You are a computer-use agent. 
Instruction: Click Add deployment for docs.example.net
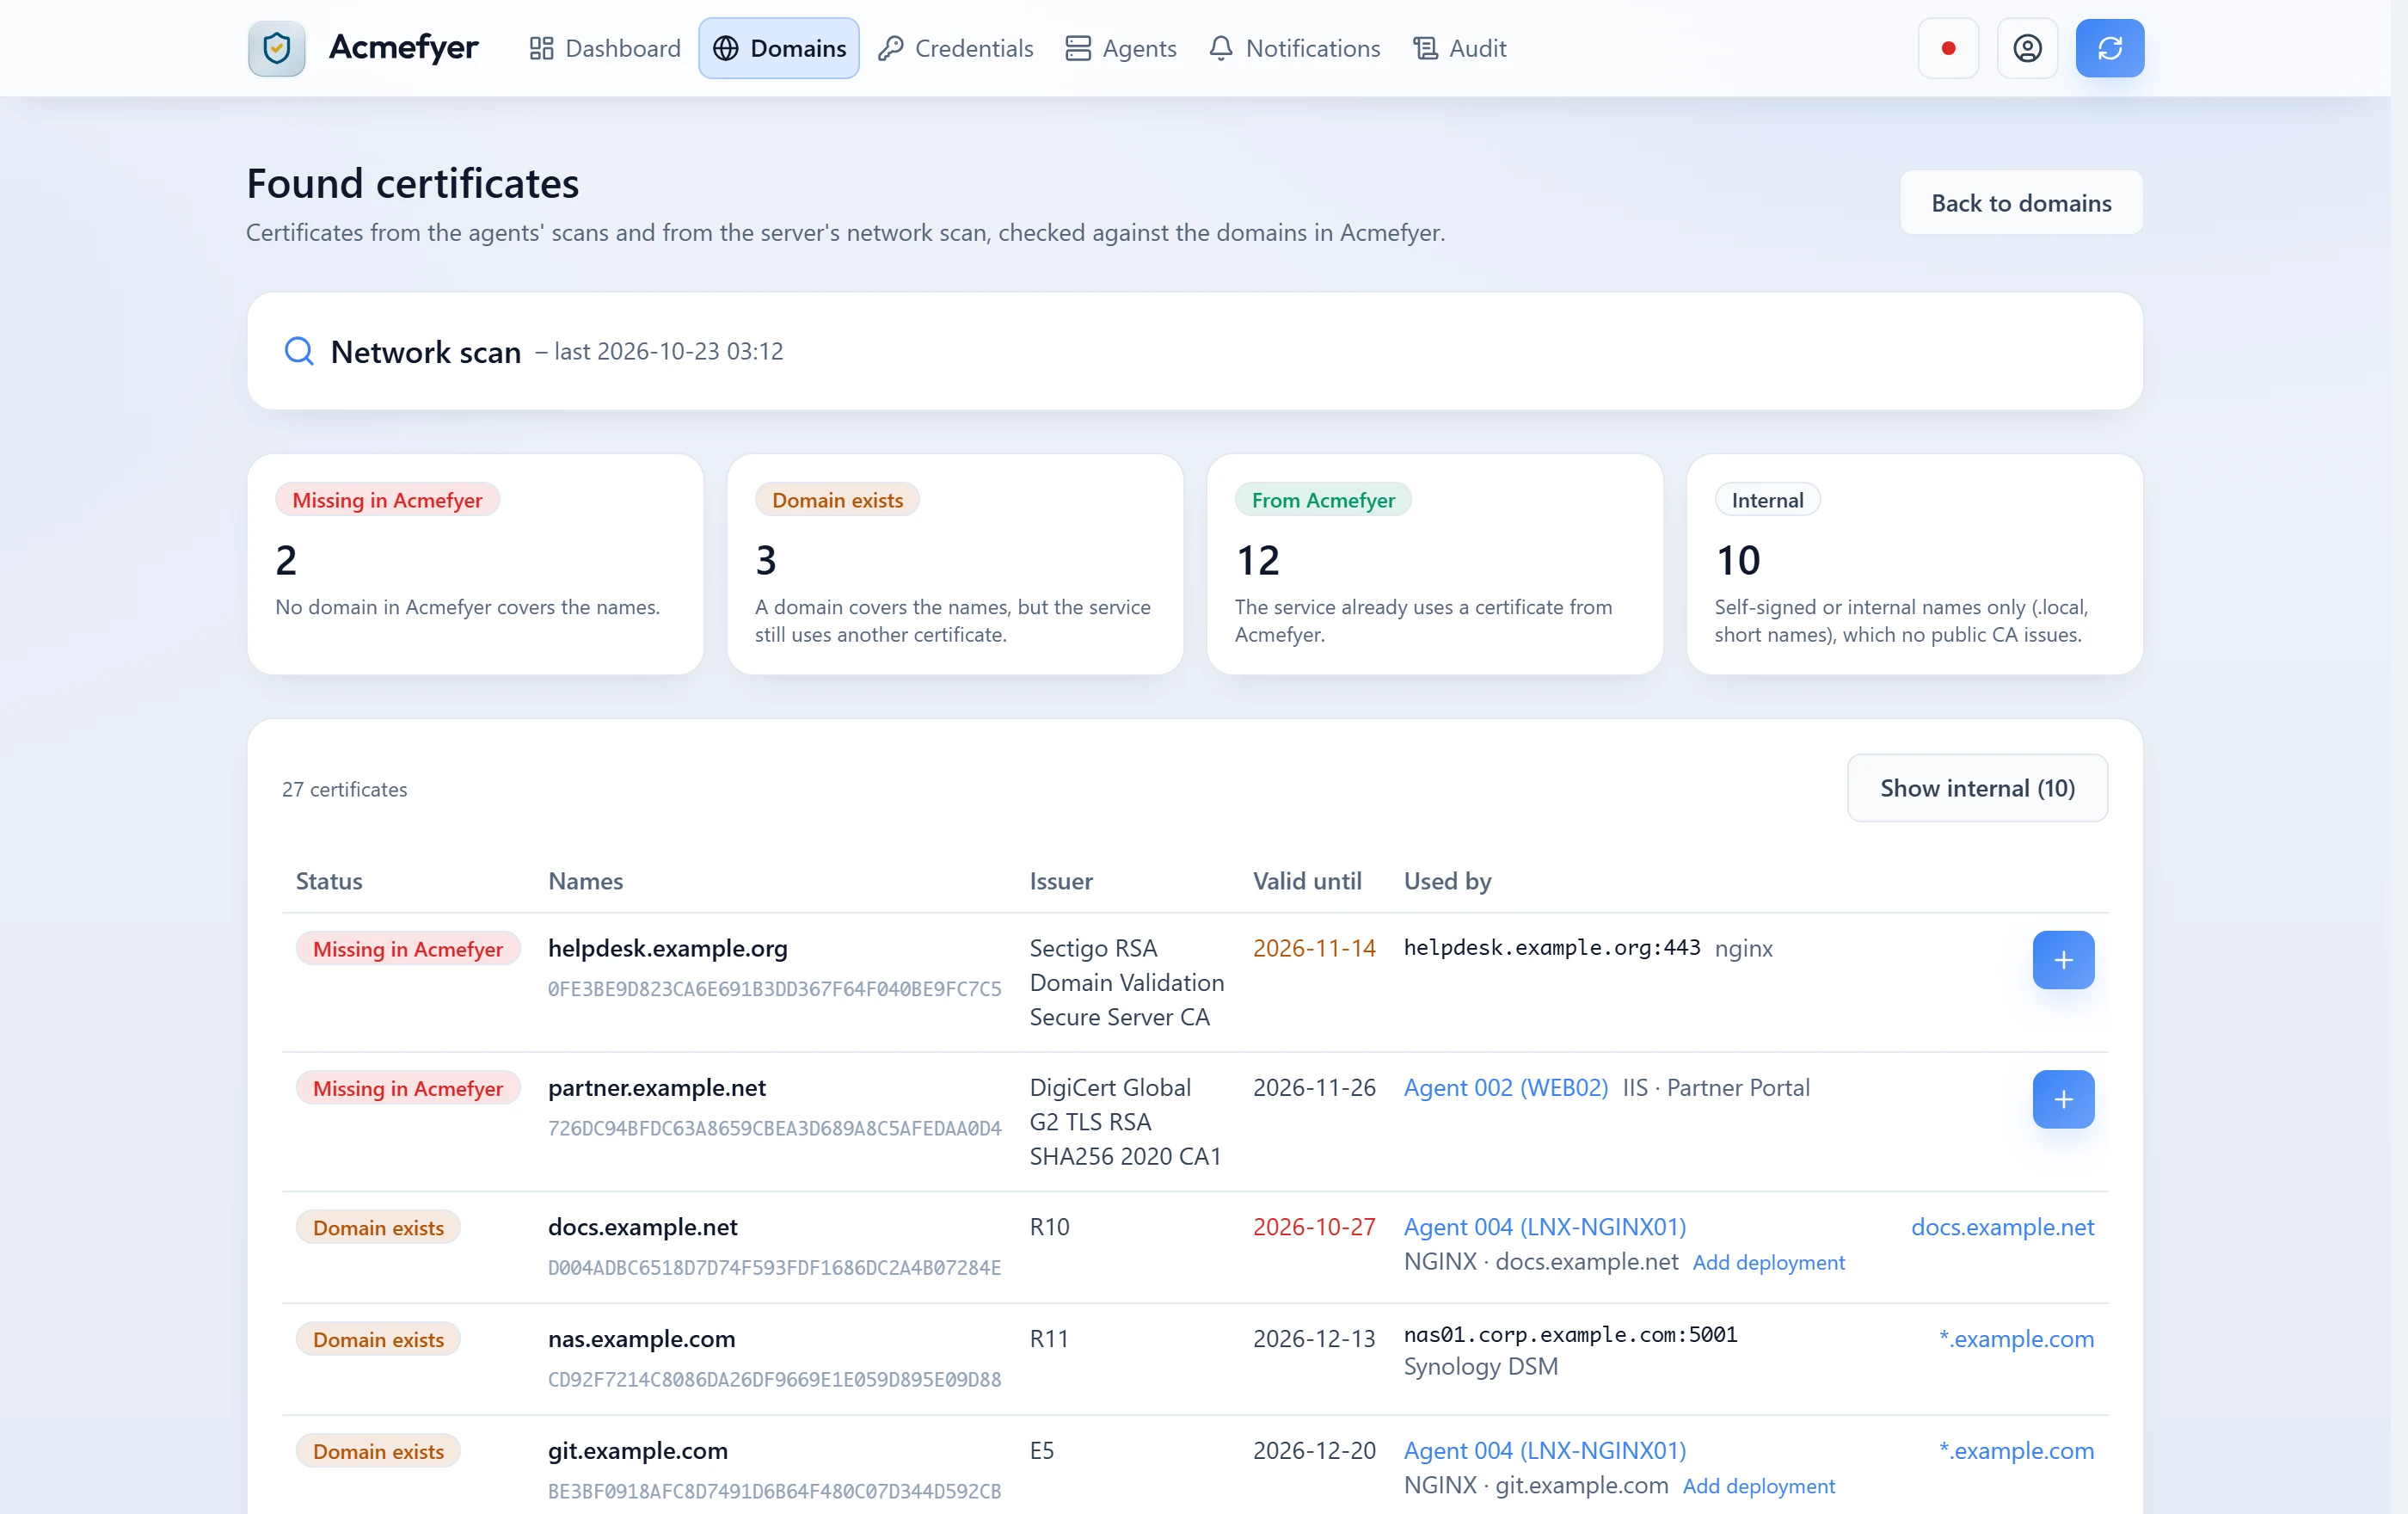(1768, 1263)
